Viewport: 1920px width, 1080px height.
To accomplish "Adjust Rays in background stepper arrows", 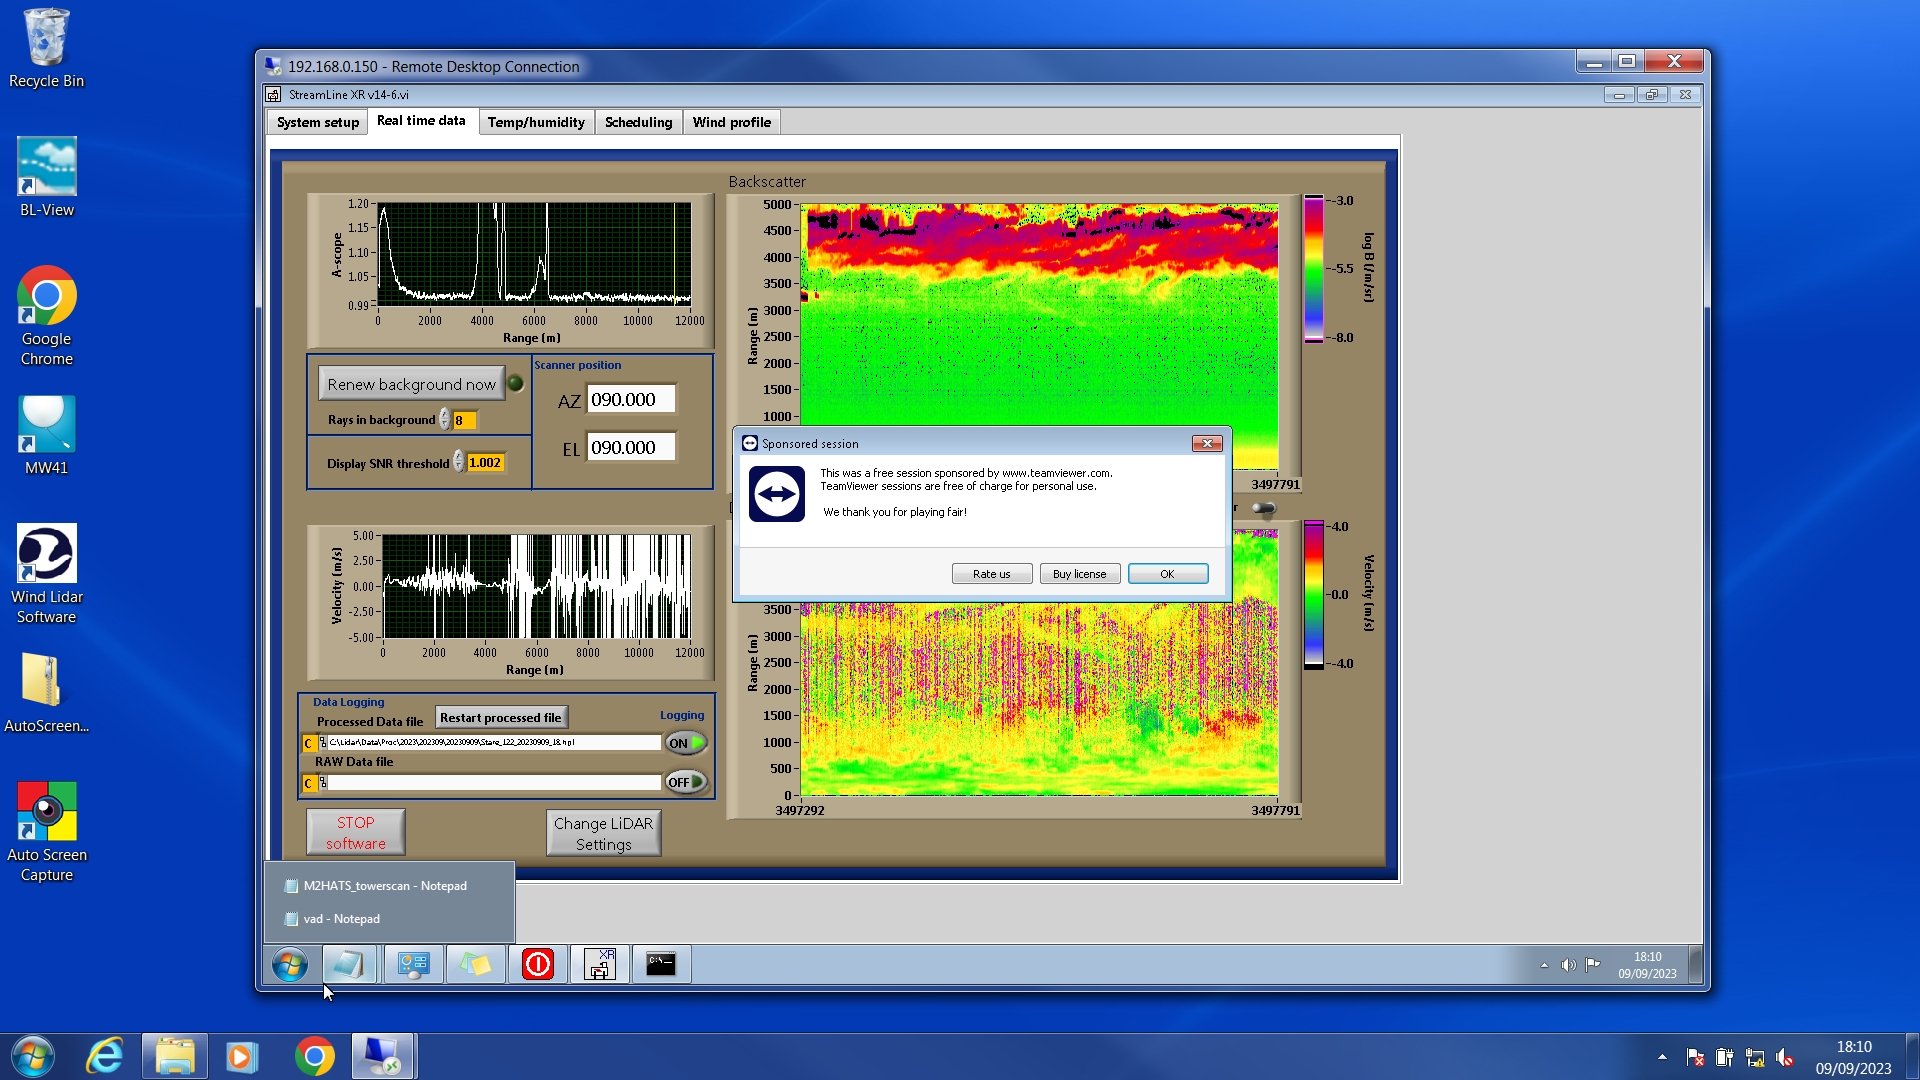I will (x=445, y=420).
